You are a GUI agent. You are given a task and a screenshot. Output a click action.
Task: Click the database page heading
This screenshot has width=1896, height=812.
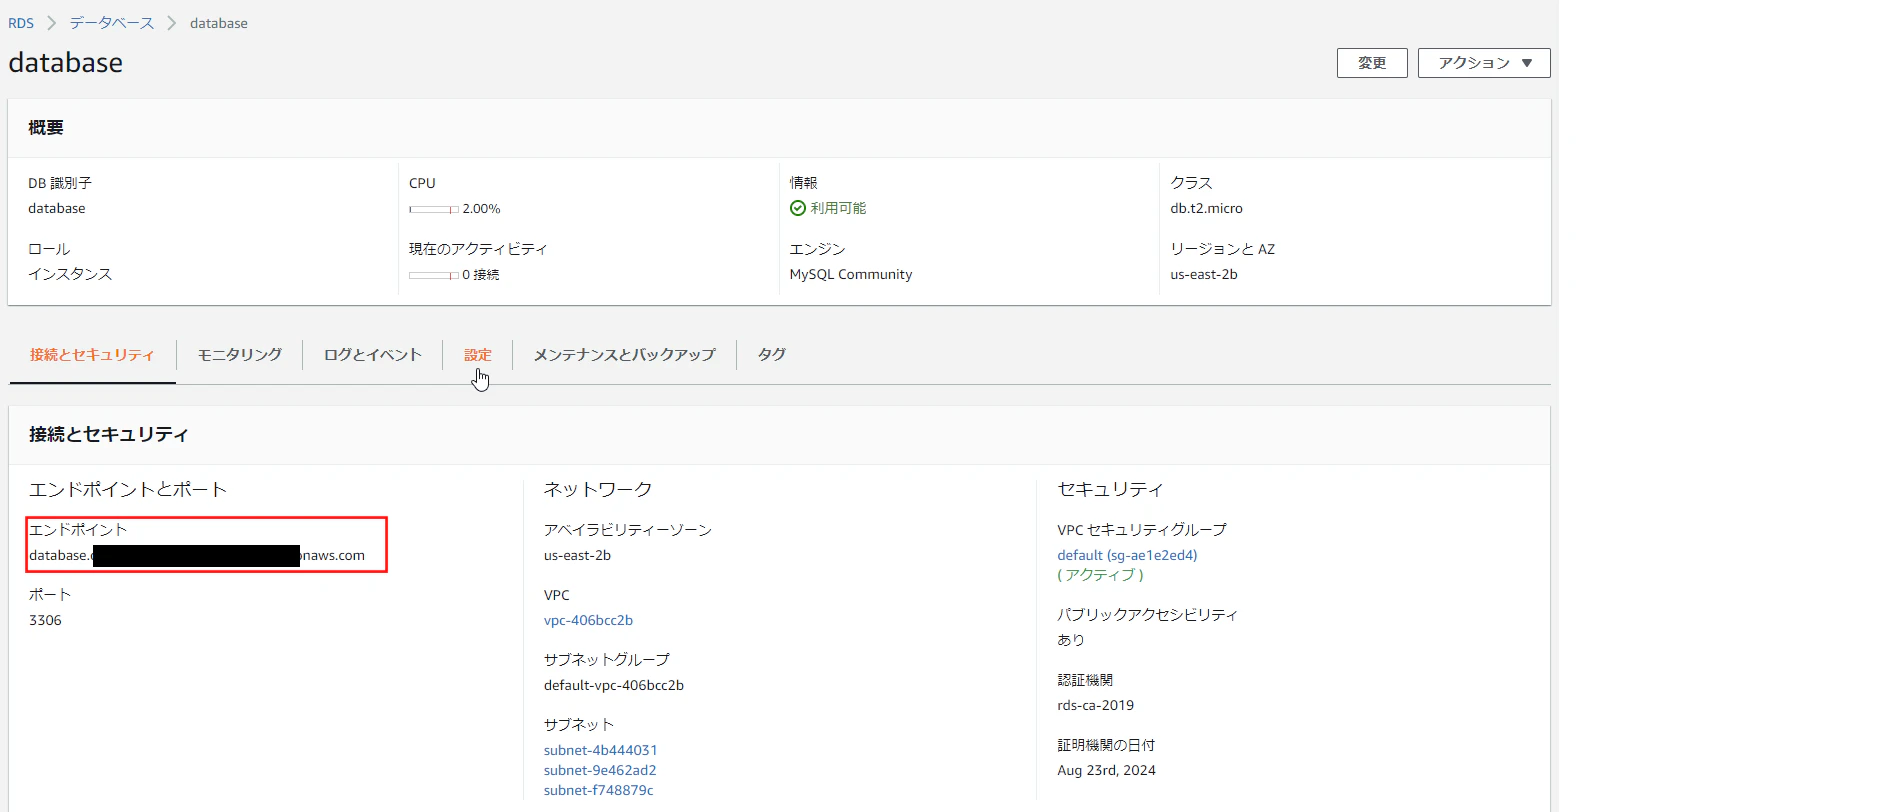click(x=66, y=63)
